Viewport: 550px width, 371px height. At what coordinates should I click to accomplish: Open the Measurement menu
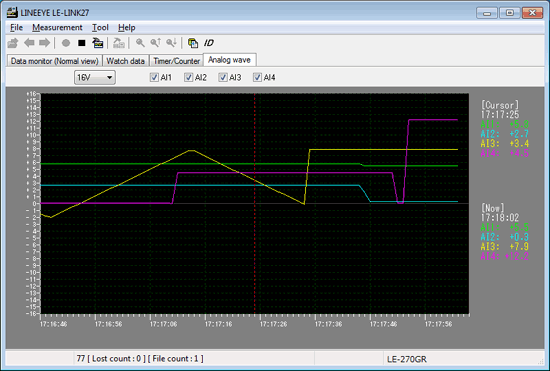pyautogui.click(x=57, y=27)
